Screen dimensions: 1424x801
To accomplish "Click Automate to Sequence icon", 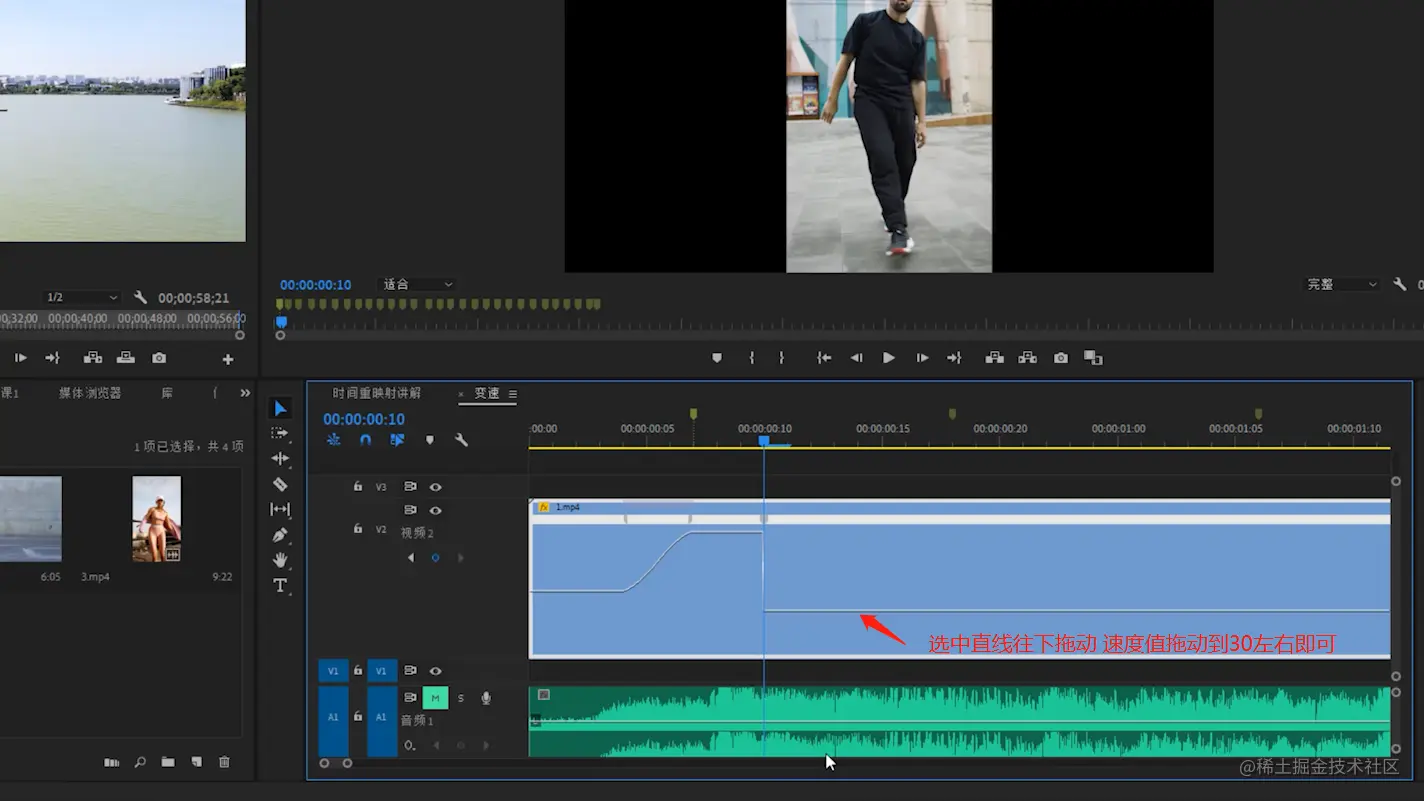I will pos(112,762).
